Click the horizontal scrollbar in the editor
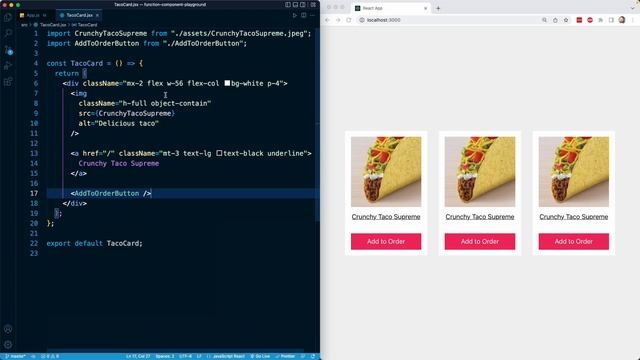Image resolution: width=640 pixels, height=360 pixels. (176, 350)
